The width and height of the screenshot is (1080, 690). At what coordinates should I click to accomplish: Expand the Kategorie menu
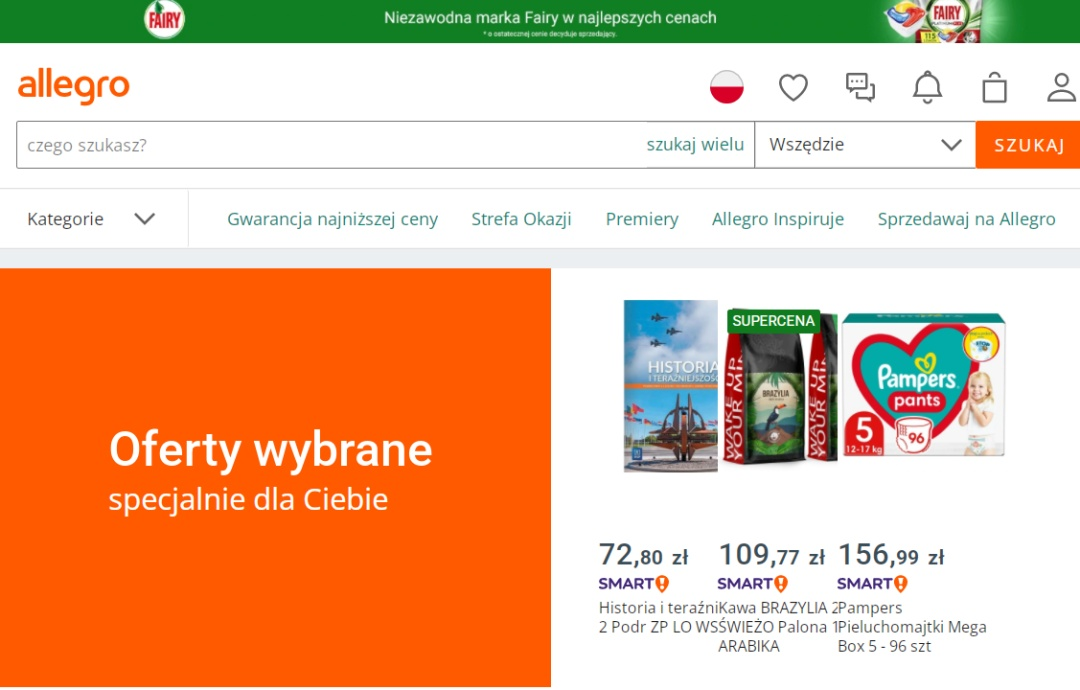(92, 219)
